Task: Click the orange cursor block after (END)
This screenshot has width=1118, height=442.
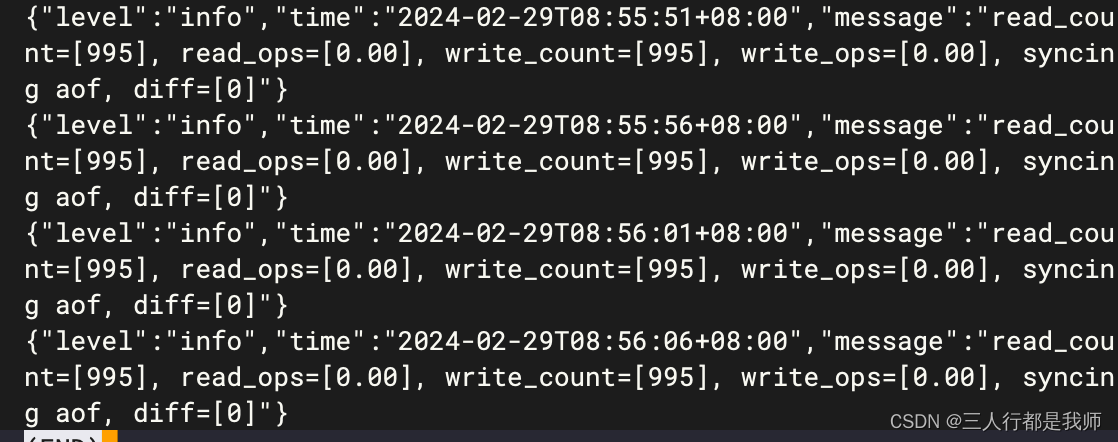Action: 110,436
